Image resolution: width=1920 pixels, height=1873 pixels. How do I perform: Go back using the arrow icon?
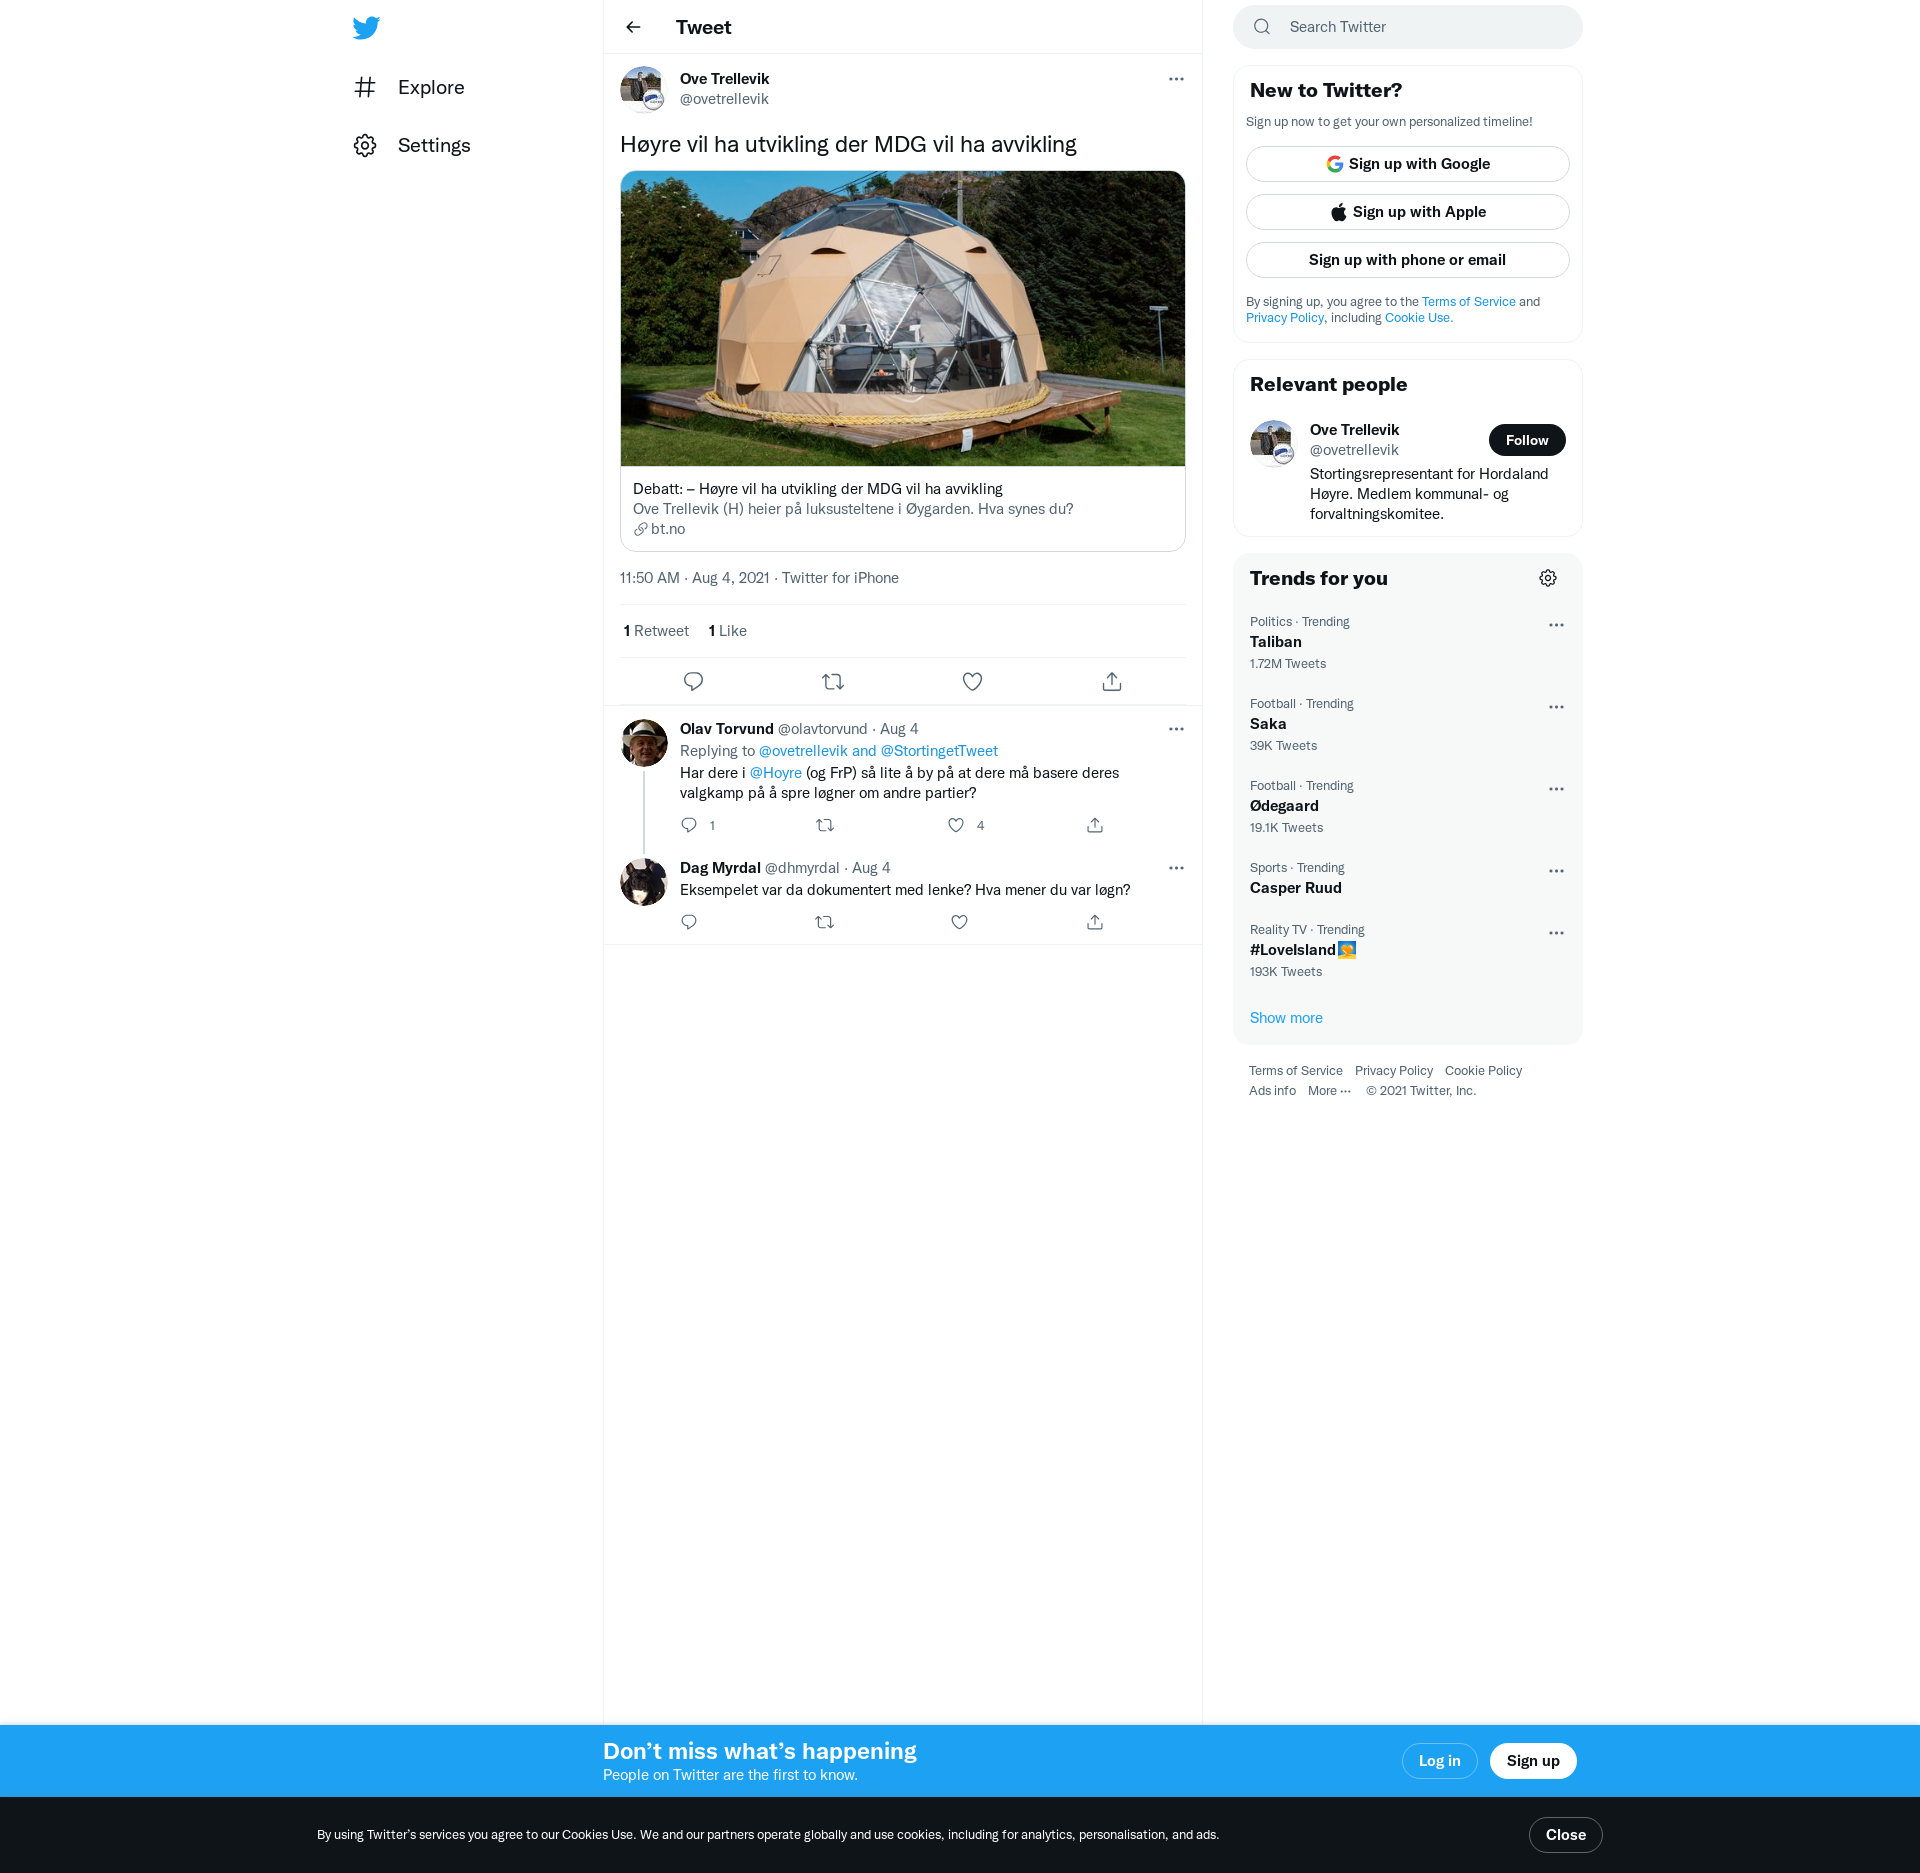[x=633, y=27]
